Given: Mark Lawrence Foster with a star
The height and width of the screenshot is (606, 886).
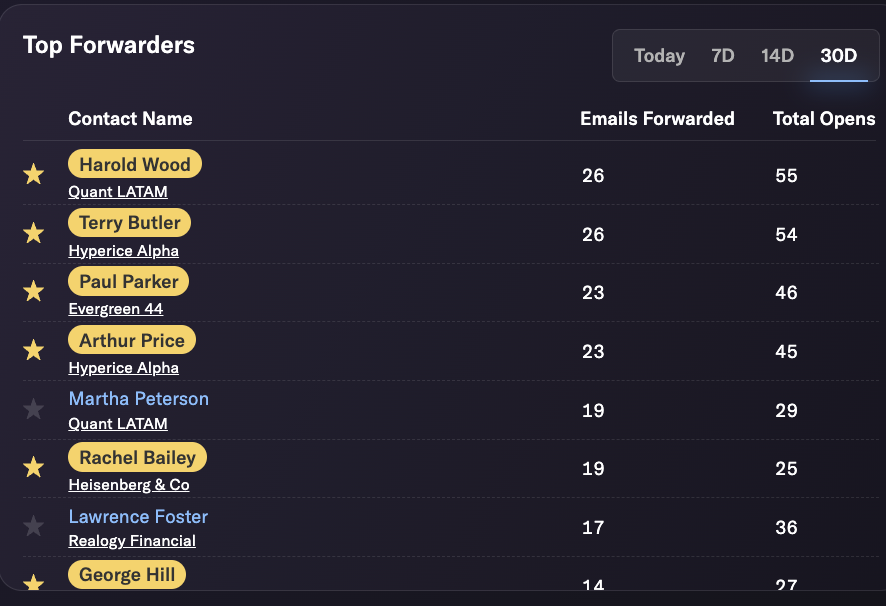Looking at the screenshot, I should pyautogui.click(x=33, y=526).
